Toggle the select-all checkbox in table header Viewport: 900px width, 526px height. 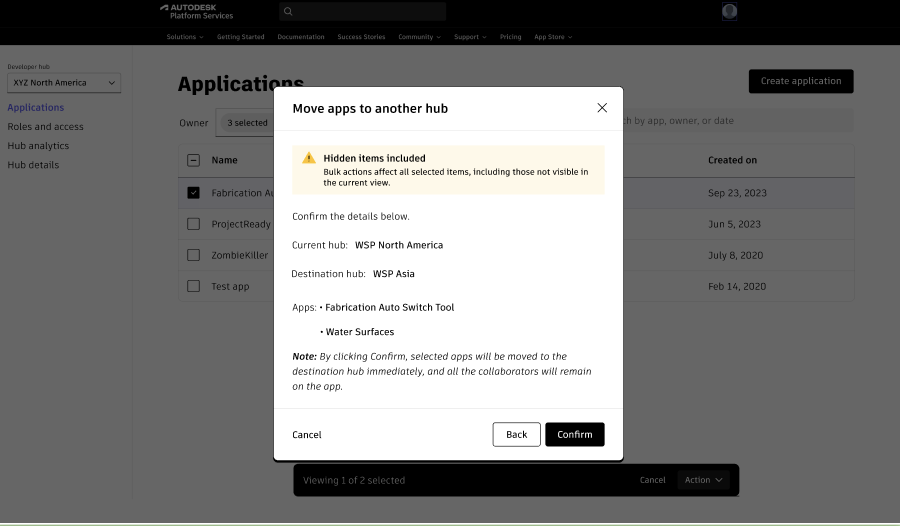tap(193, 160)
